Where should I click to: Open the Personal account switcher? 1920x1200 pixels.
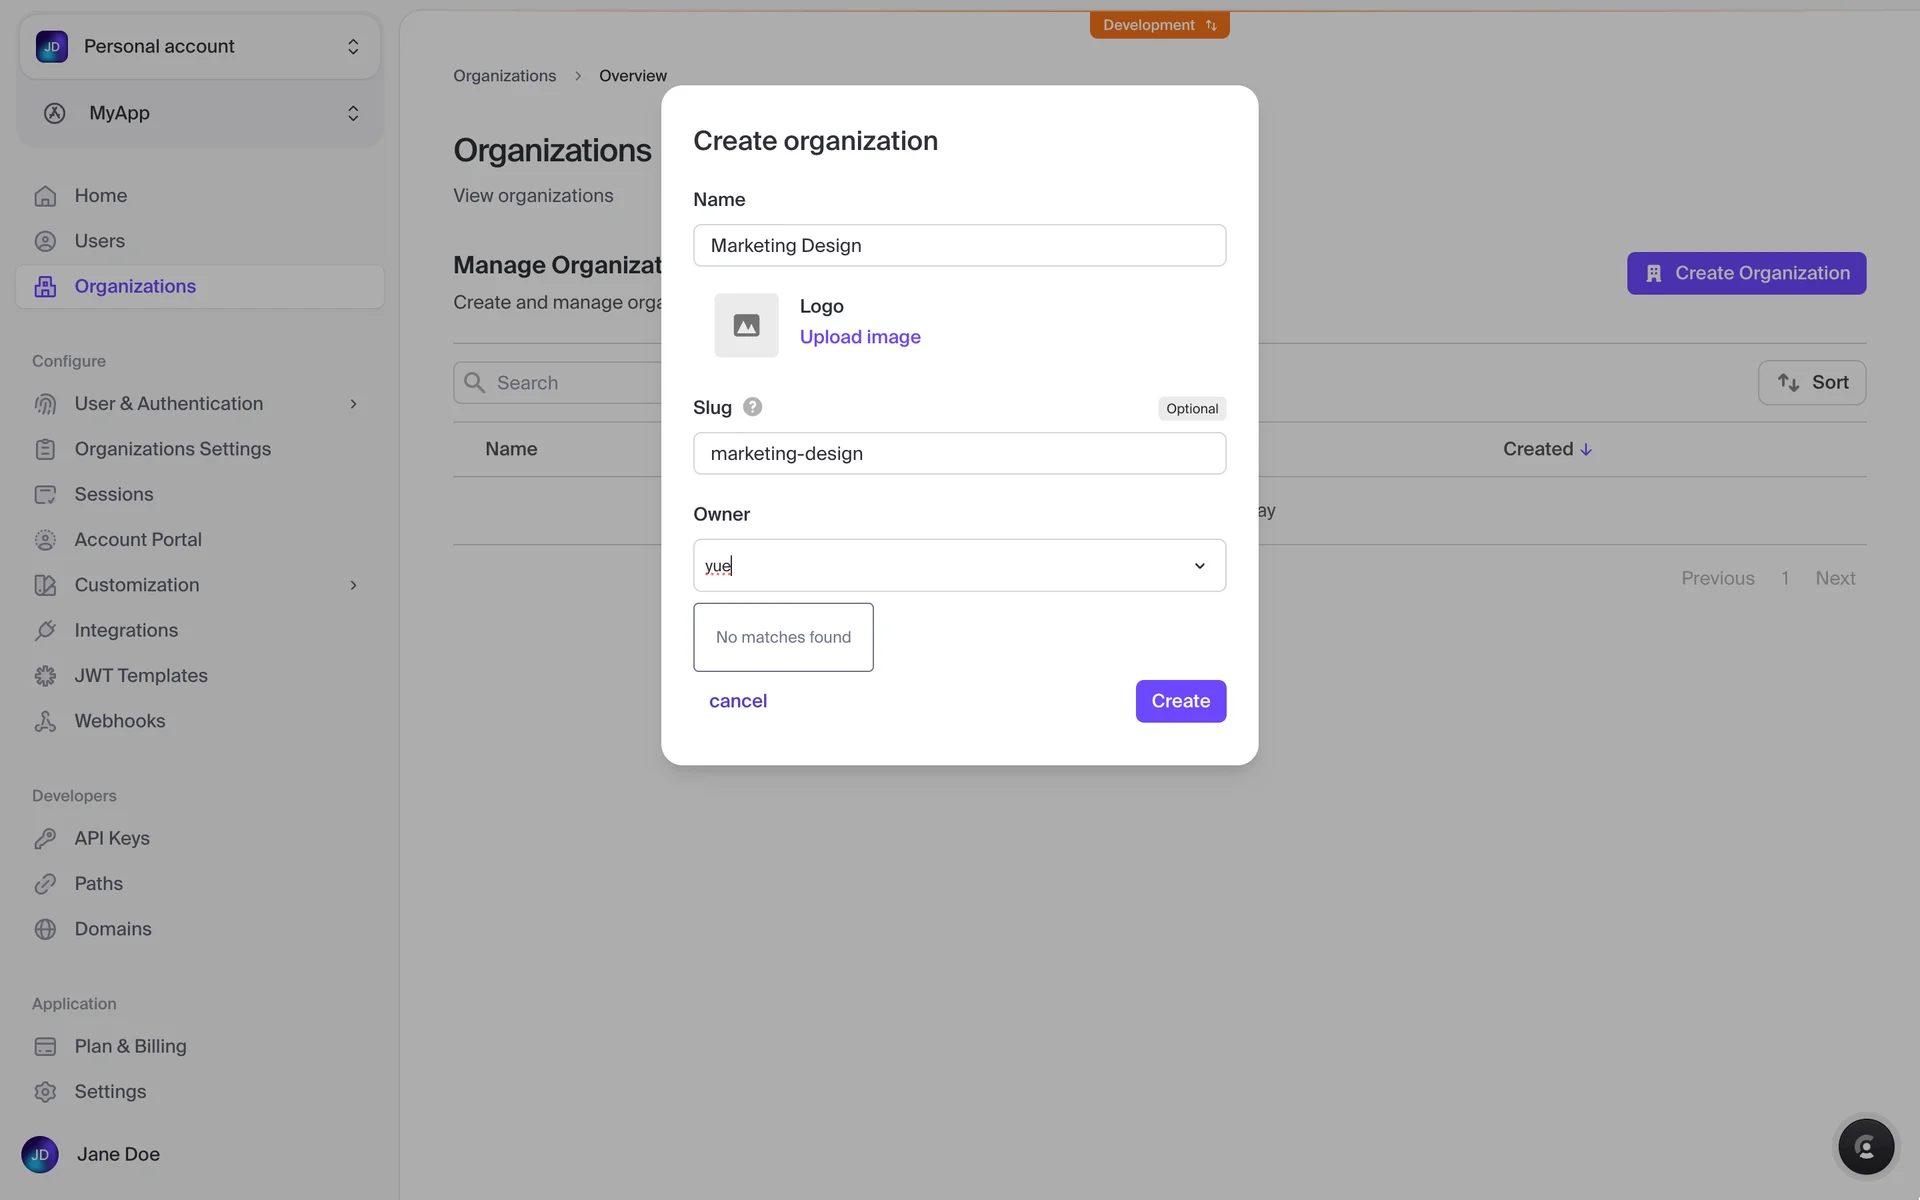[200, 47]
